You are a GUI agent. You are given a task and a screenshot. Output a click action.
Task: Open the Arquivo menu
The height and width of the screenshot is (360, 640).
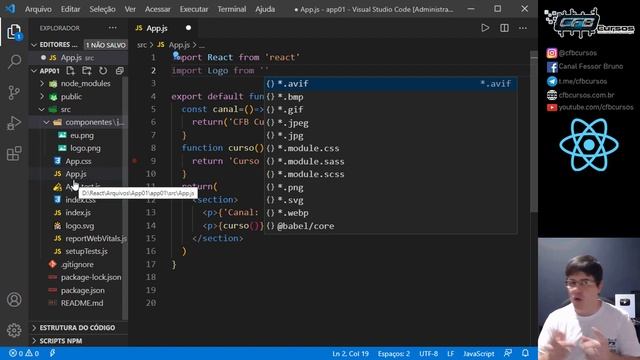[x=38, y=9]
